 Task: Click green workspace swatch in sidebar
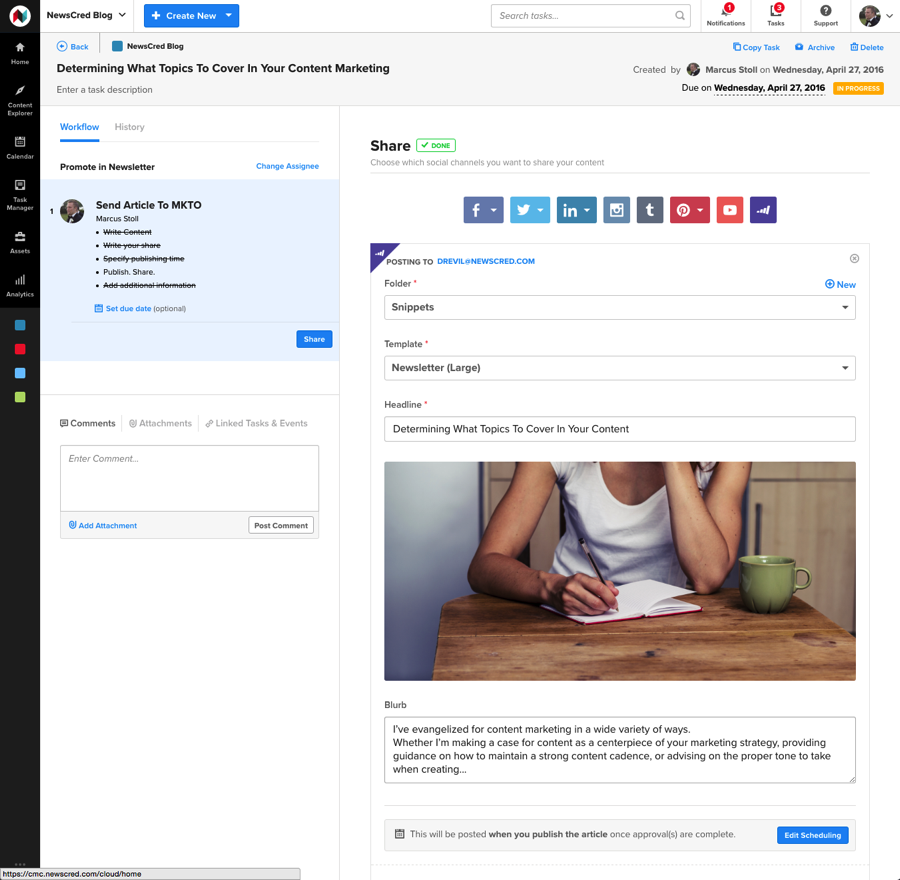(x=20, y=397)
